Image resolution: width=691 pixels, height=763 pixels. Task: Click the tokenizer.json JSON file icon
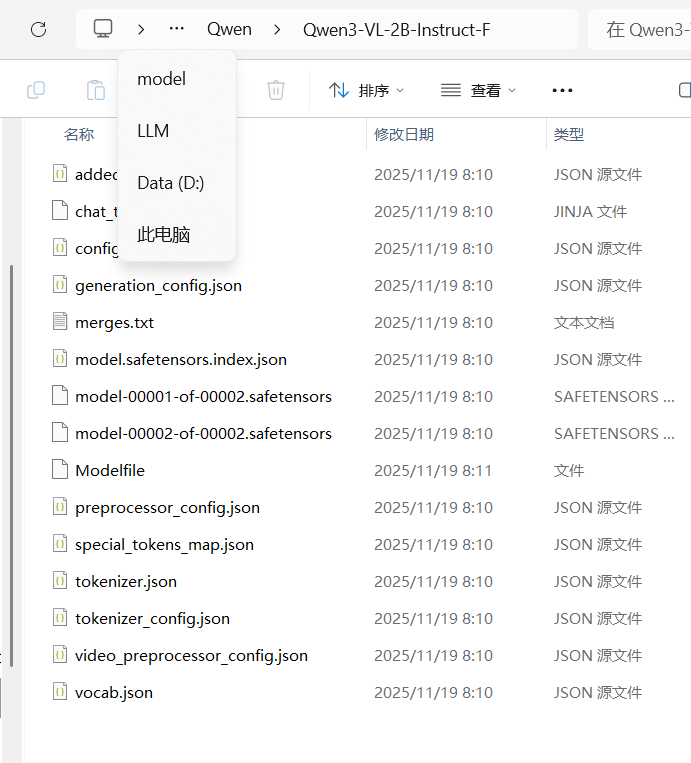point(60,580)
